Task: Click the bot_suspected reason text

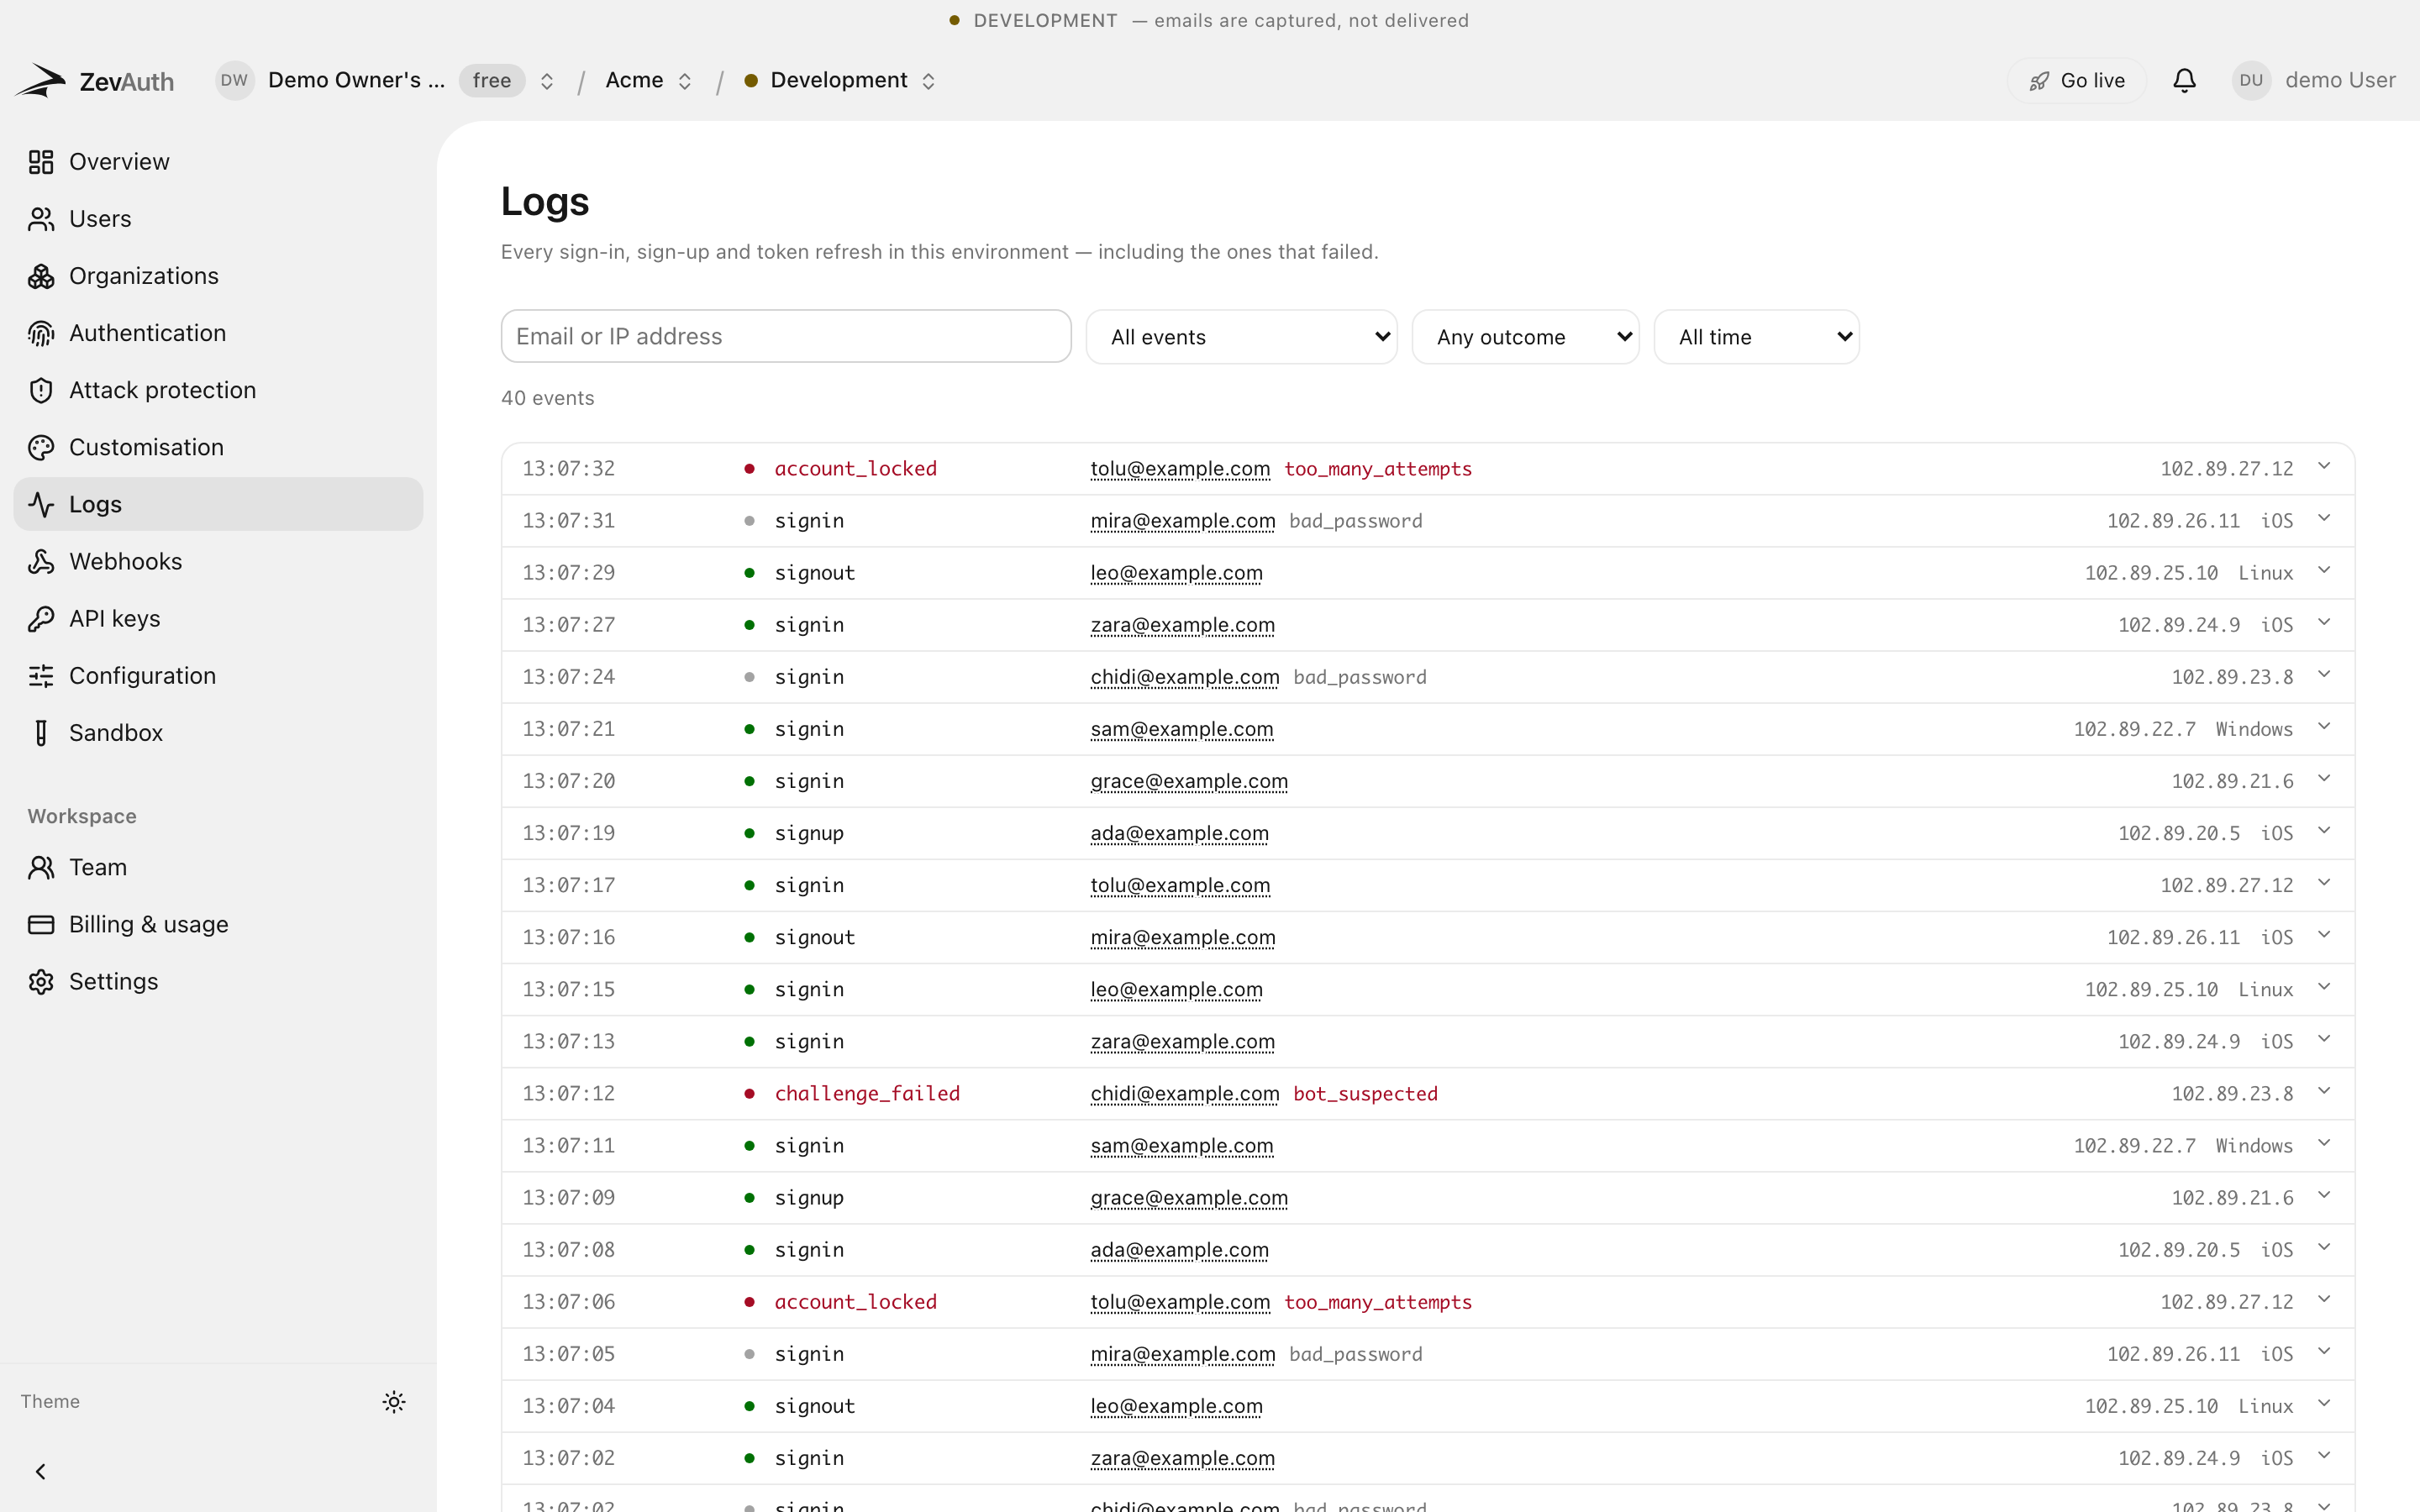Action: click(1366, 1093)
